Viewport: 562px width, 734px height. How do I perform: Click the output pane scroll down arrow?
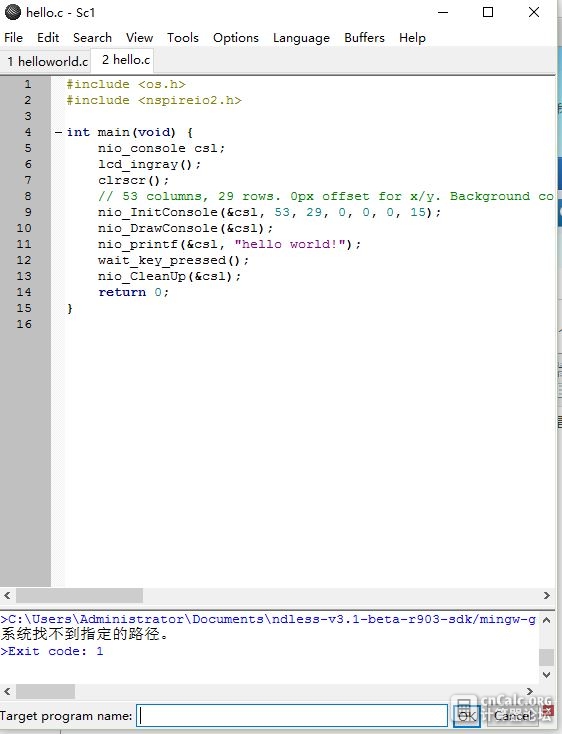pos(546,675)
